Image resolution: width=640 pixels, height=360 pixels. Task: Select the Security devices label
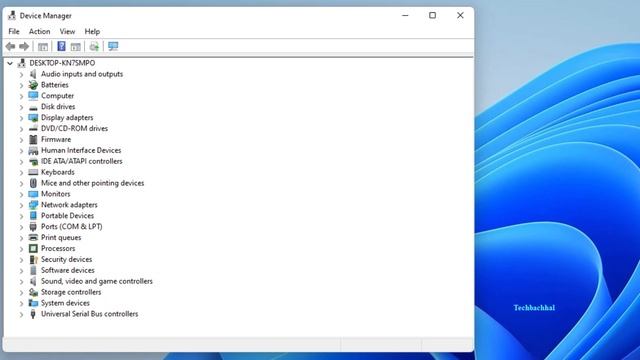67,260
